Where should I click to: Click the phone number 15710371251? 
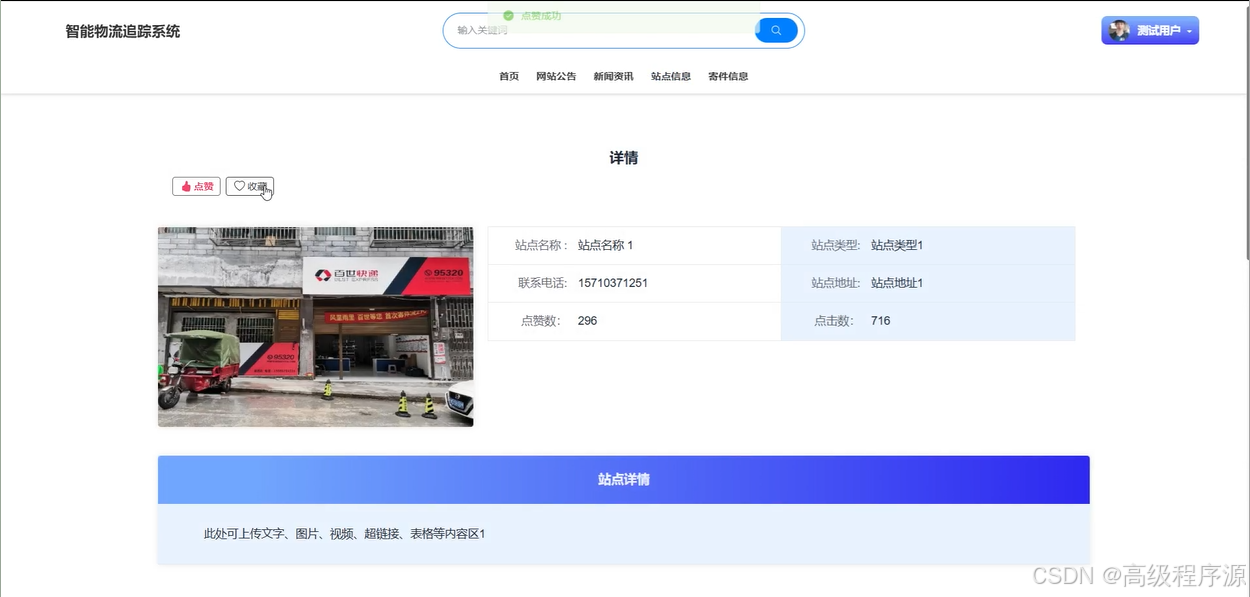pos(613,283)
